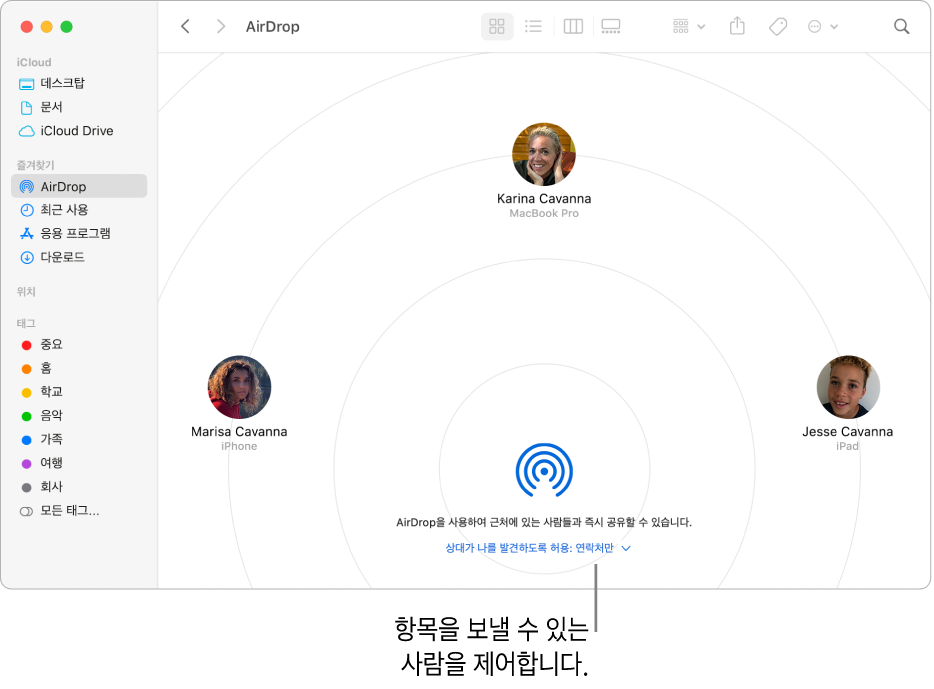This screenshot has height=689, width=934.
Task: Open the 응용 프로그램 sidebar item
Action: [x=78, y=233]
